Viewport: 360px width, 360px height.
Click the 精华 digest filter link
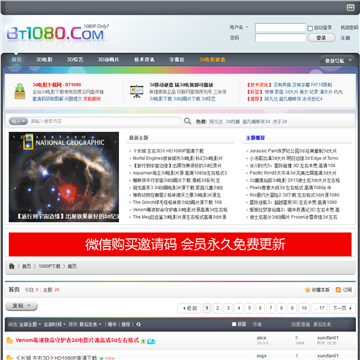tap(112, 324)
